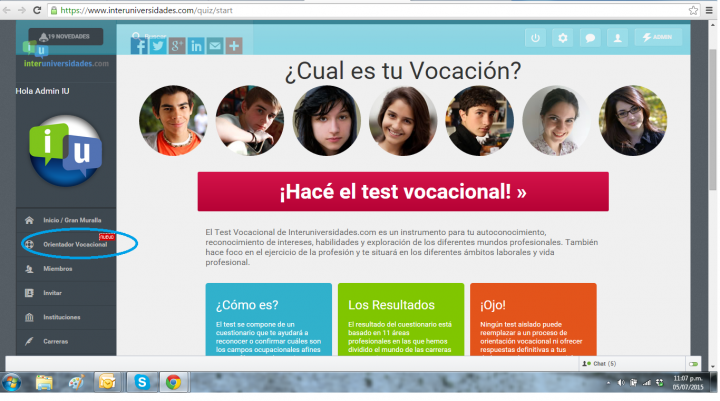Open Skype from the taskbar
Viewport: 720px width, 401px height.
[141, 382]
